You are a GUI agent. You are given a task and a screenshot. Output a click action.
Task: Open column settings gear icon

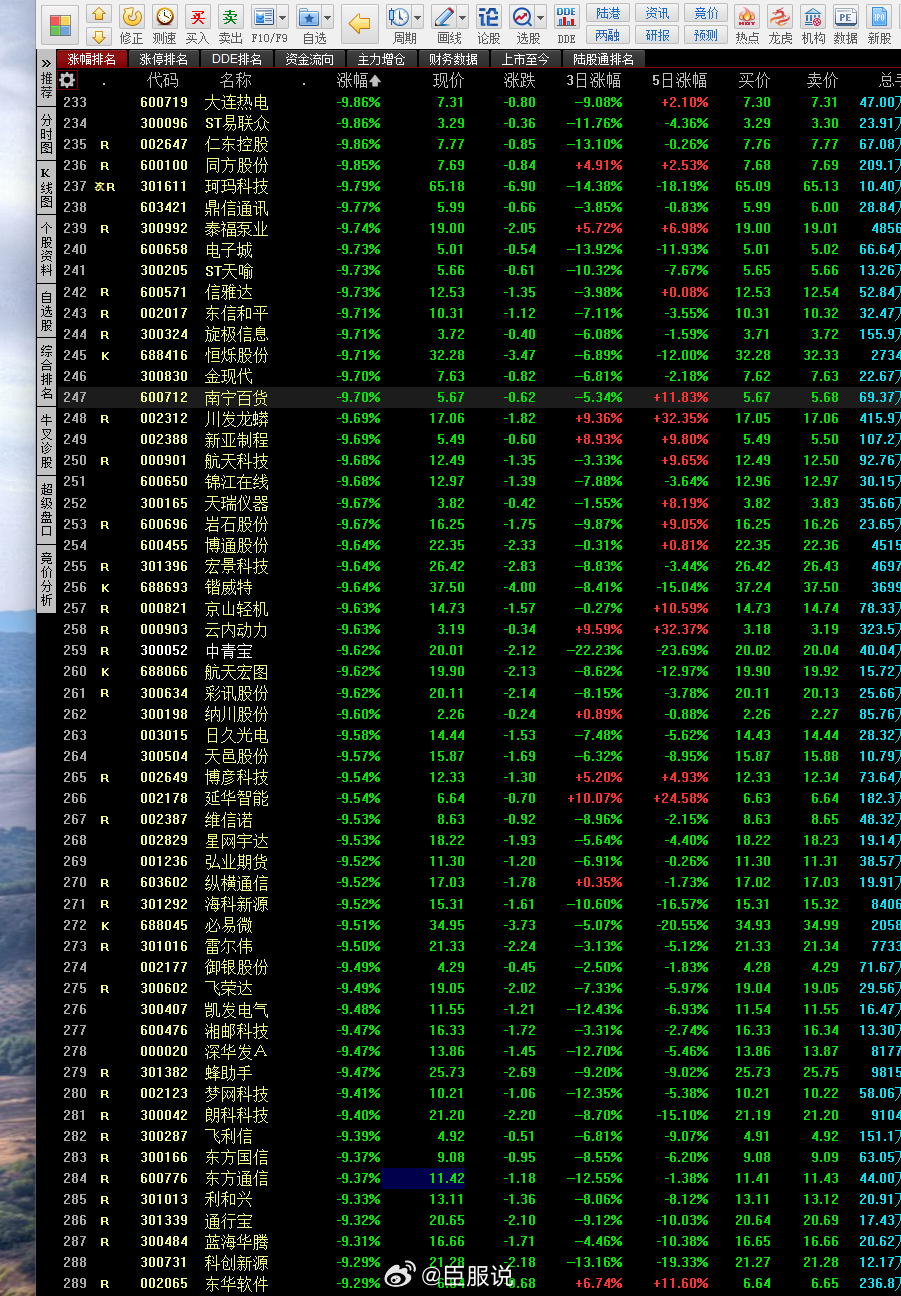point(67,80)
